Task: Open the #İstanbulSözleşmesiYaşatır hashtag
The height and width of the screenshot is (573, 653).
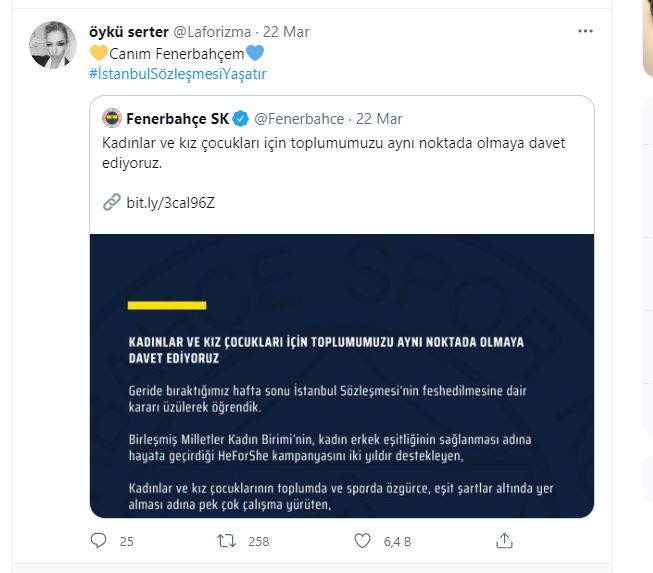Action: [x=177, y=74]
